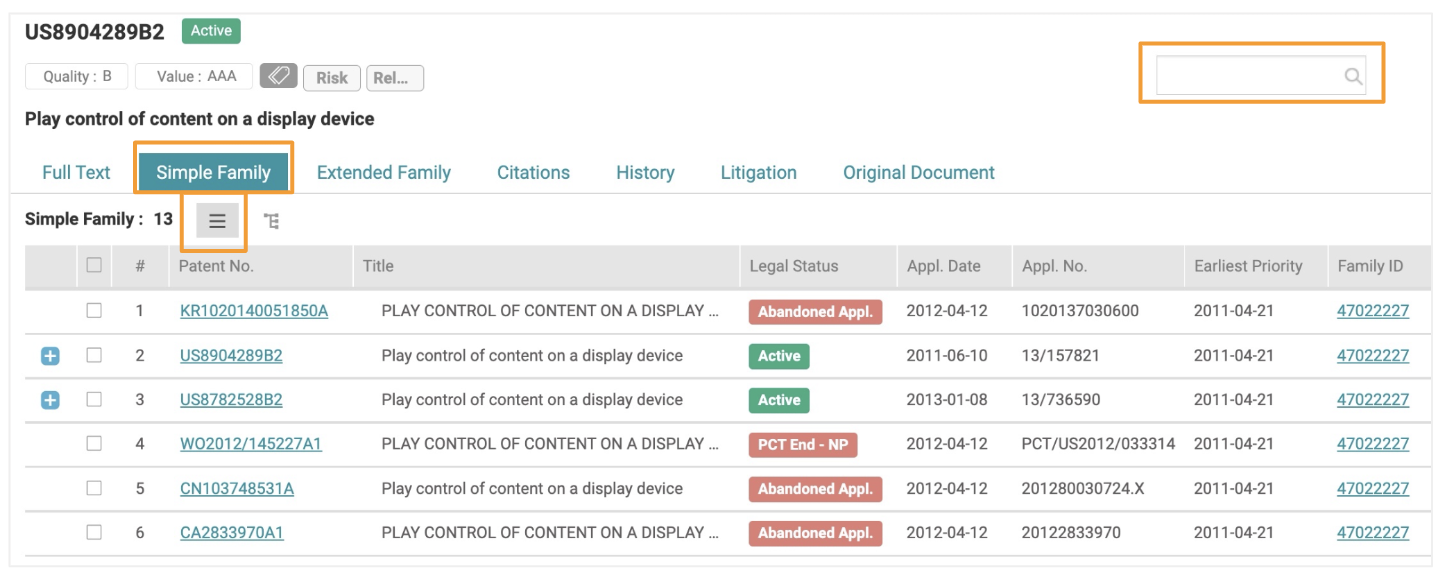Image resolution: width=1452 pixels, height=582 pixels.
Task: Open the Extended Family tab
Action: pyautogui.click(x=384, y=172)
